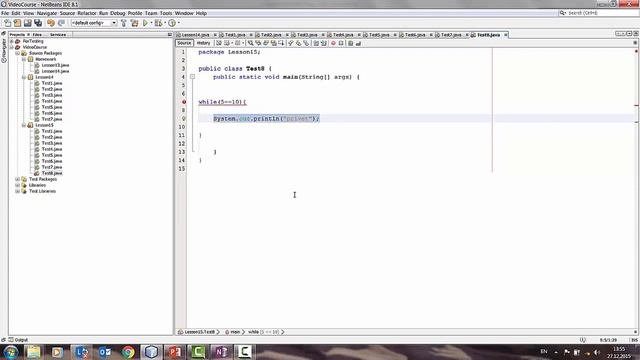Switch to the Files panel tab
Viewport: 640px width, 360px height.
click(x=37, y=35)
